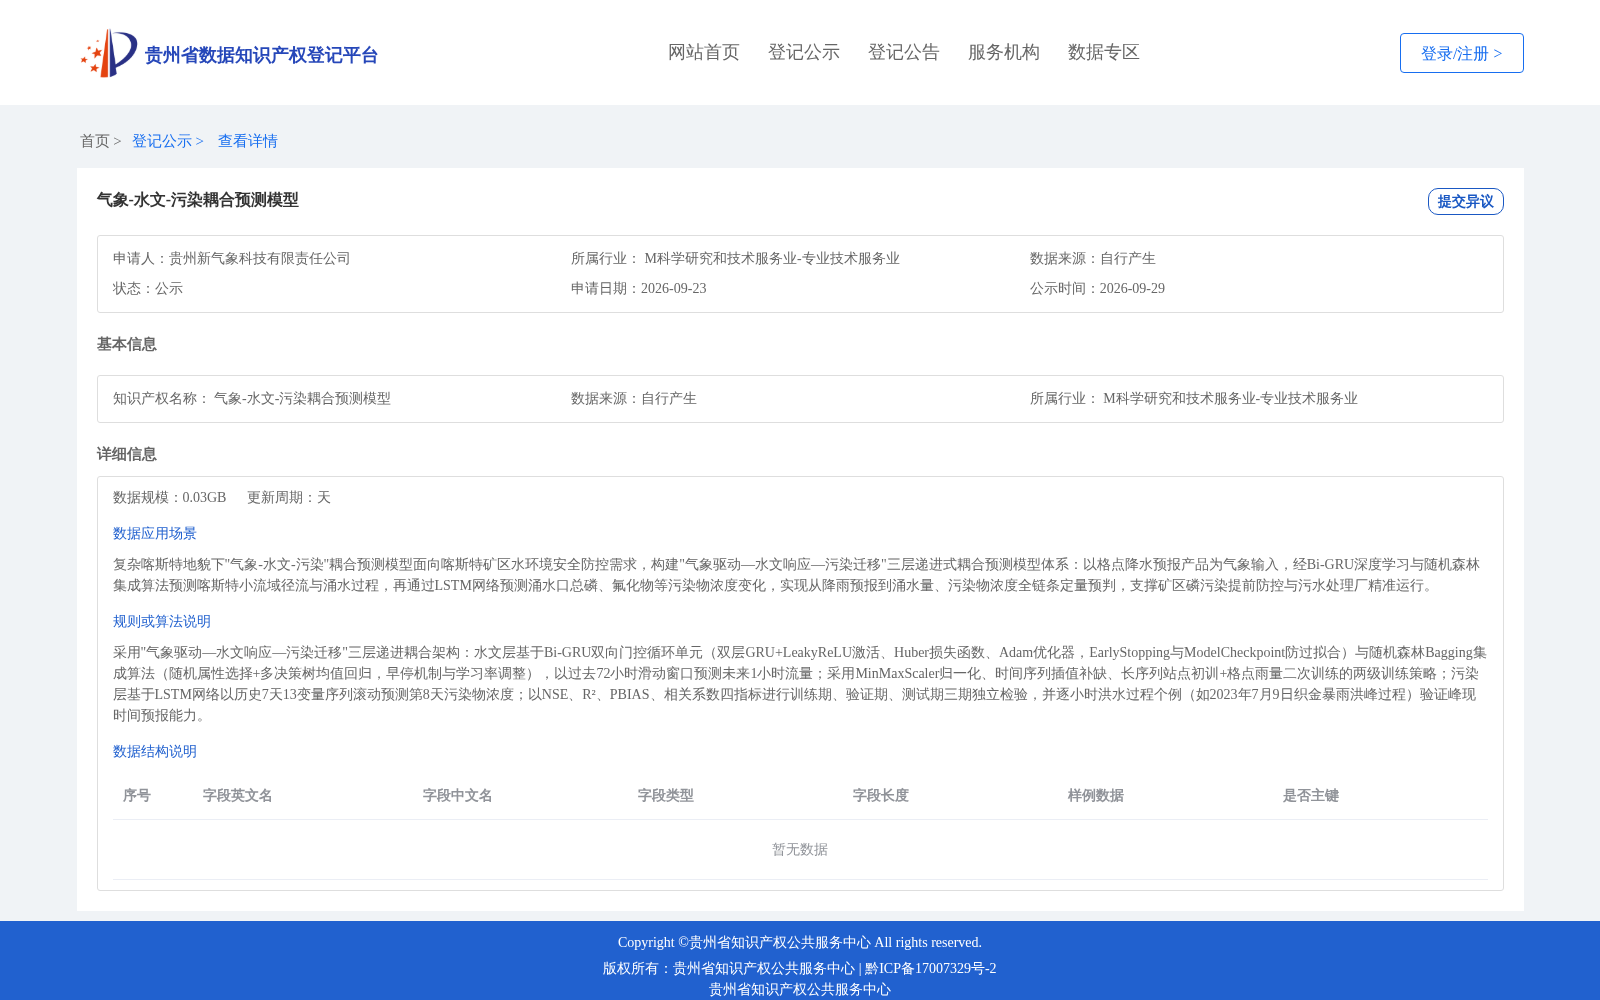The width and height of the screenshot is (1600, 1000).
Task: Click 公示时间：2026-09-29 text
Action: coord(1098,288)
